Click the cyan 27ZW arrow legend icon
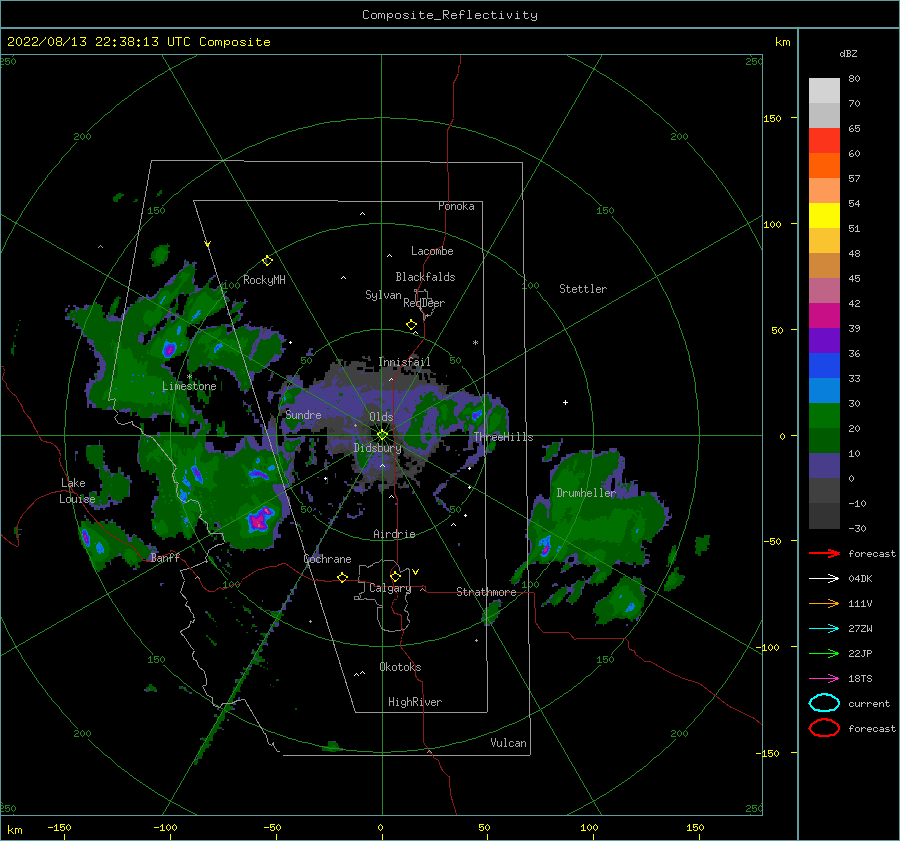 coord(824,629)
